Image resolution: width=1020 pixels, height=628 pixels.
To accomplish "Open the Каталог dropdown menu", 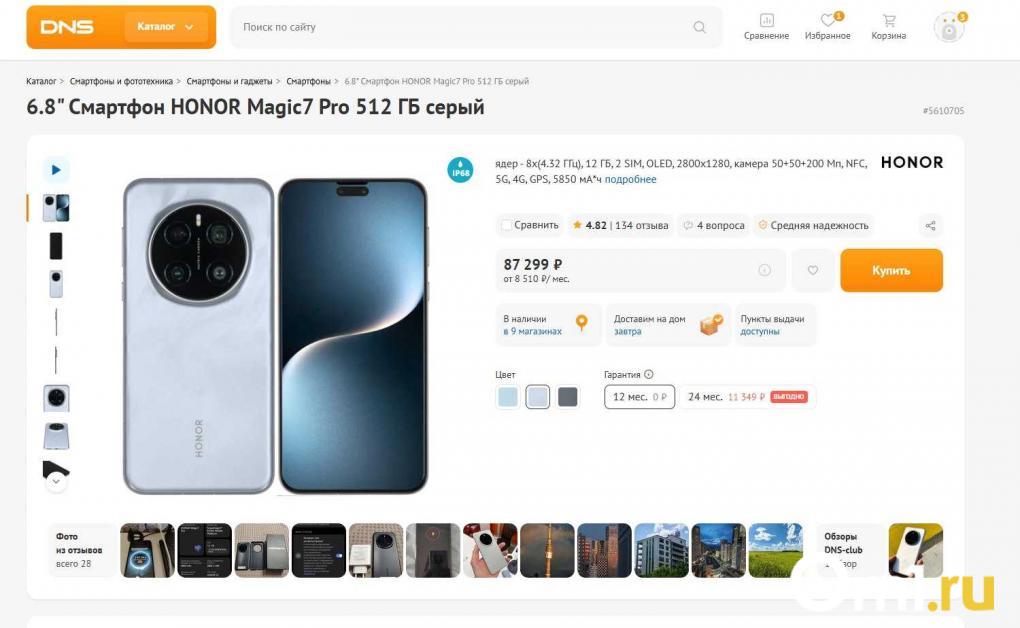I will click(x=165, y=27).
